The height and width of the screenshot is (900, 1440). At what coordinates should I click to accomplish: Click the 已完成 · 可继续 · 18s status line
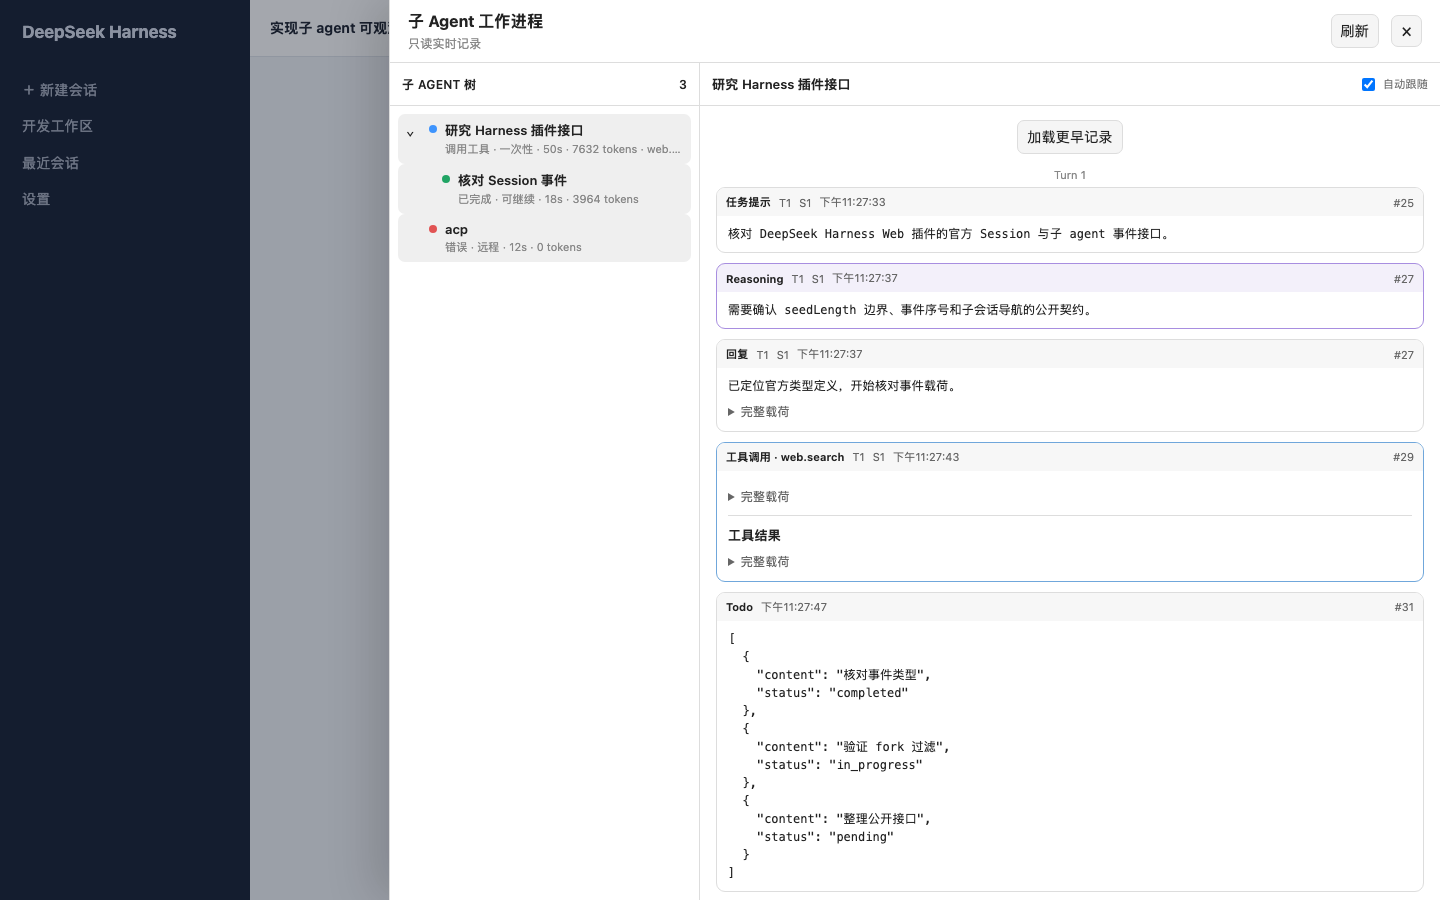coord(548,199)
